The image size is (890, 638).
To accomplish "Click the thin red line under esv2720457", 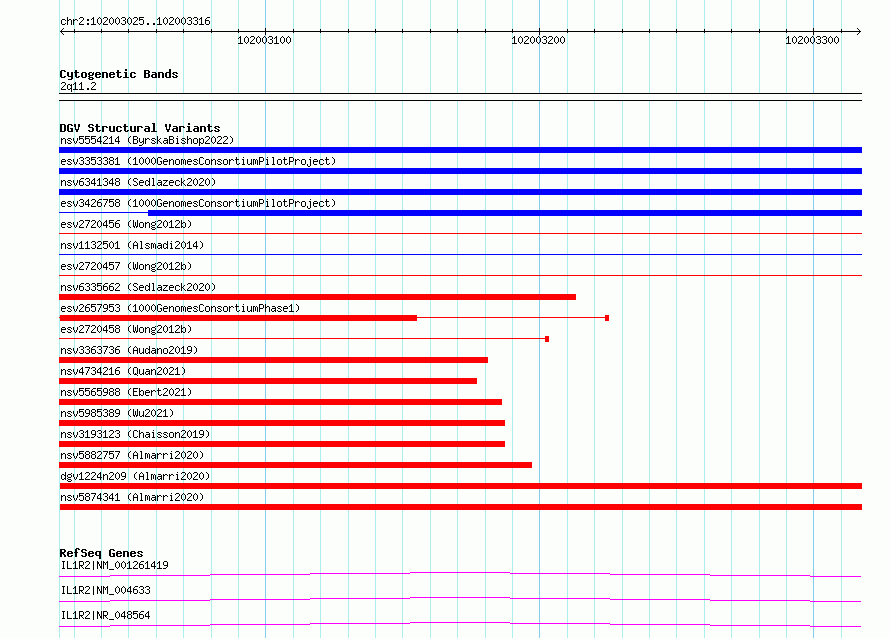I will 460,275.
